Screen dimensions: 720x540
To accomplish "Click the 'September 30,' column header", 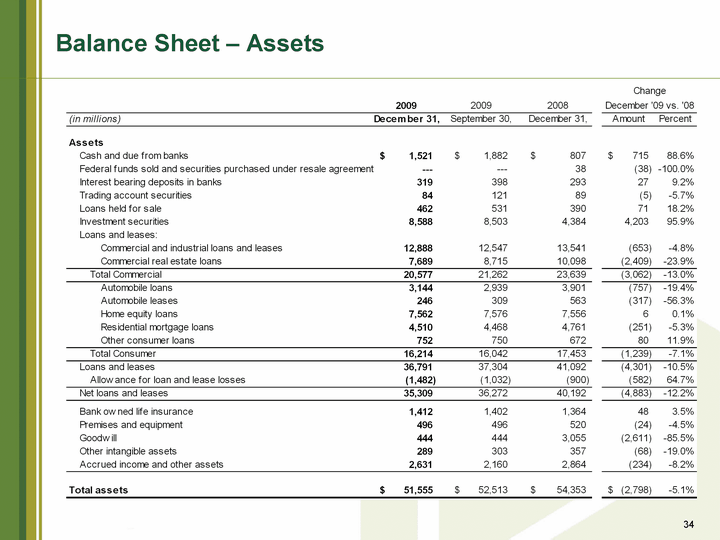I will point(481,119).
